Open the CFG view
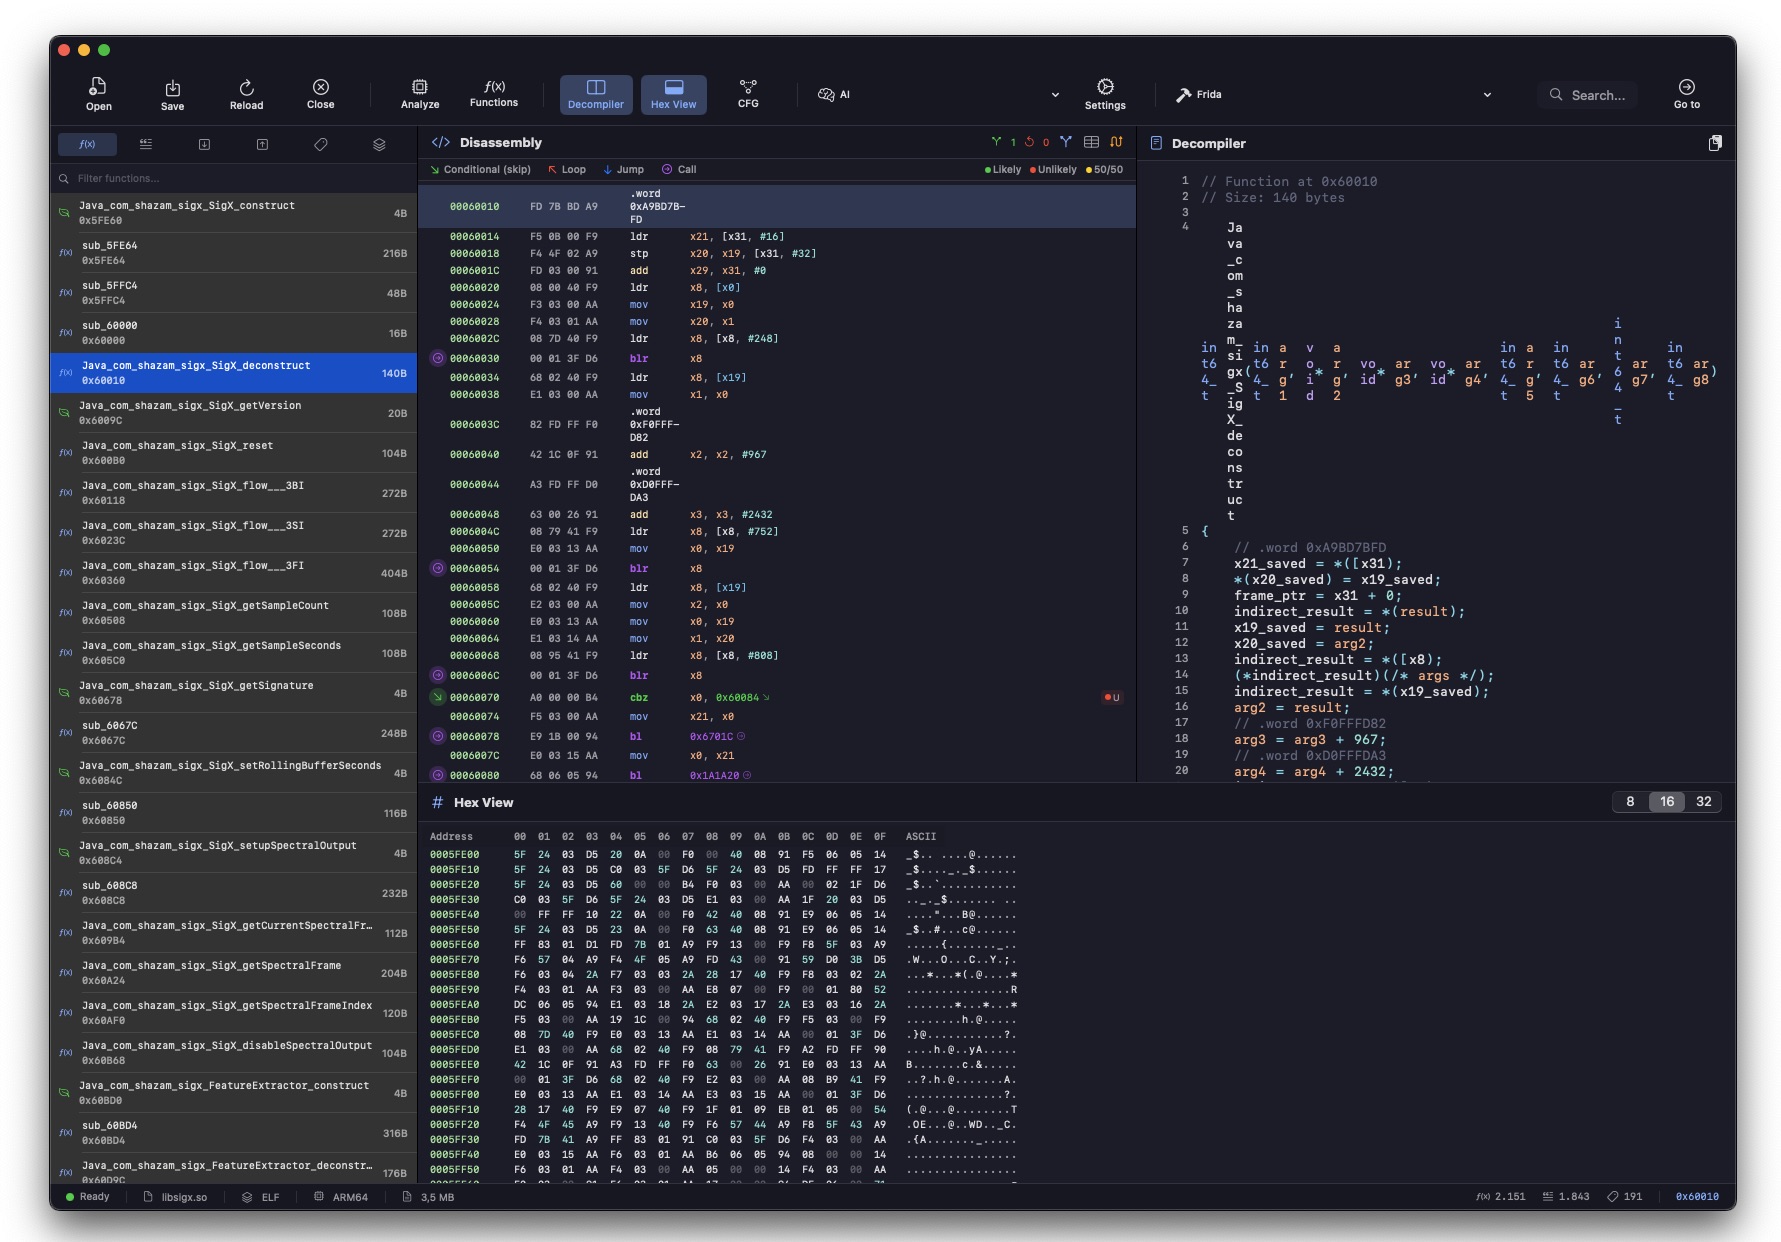The image size is (1781, 1242). pyautogui.click(x=747, y=95)
